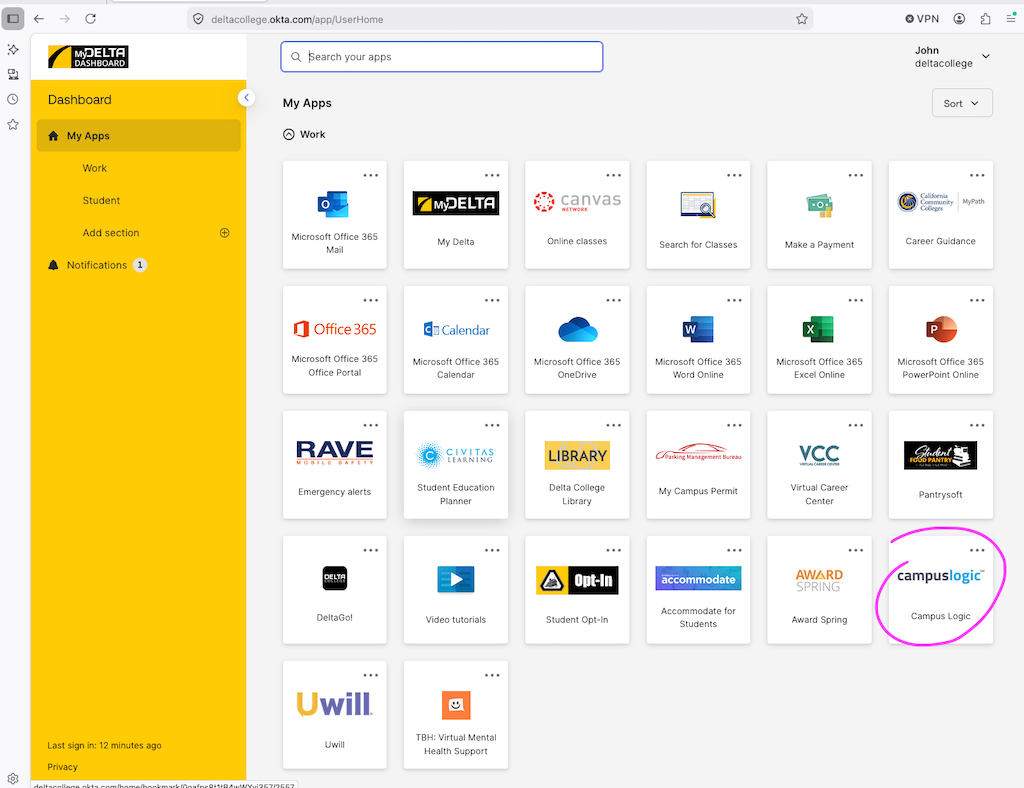This screenshot has height=788, width=1024.
Task: Launch the My Delta app tile logo
Action: 456,203
